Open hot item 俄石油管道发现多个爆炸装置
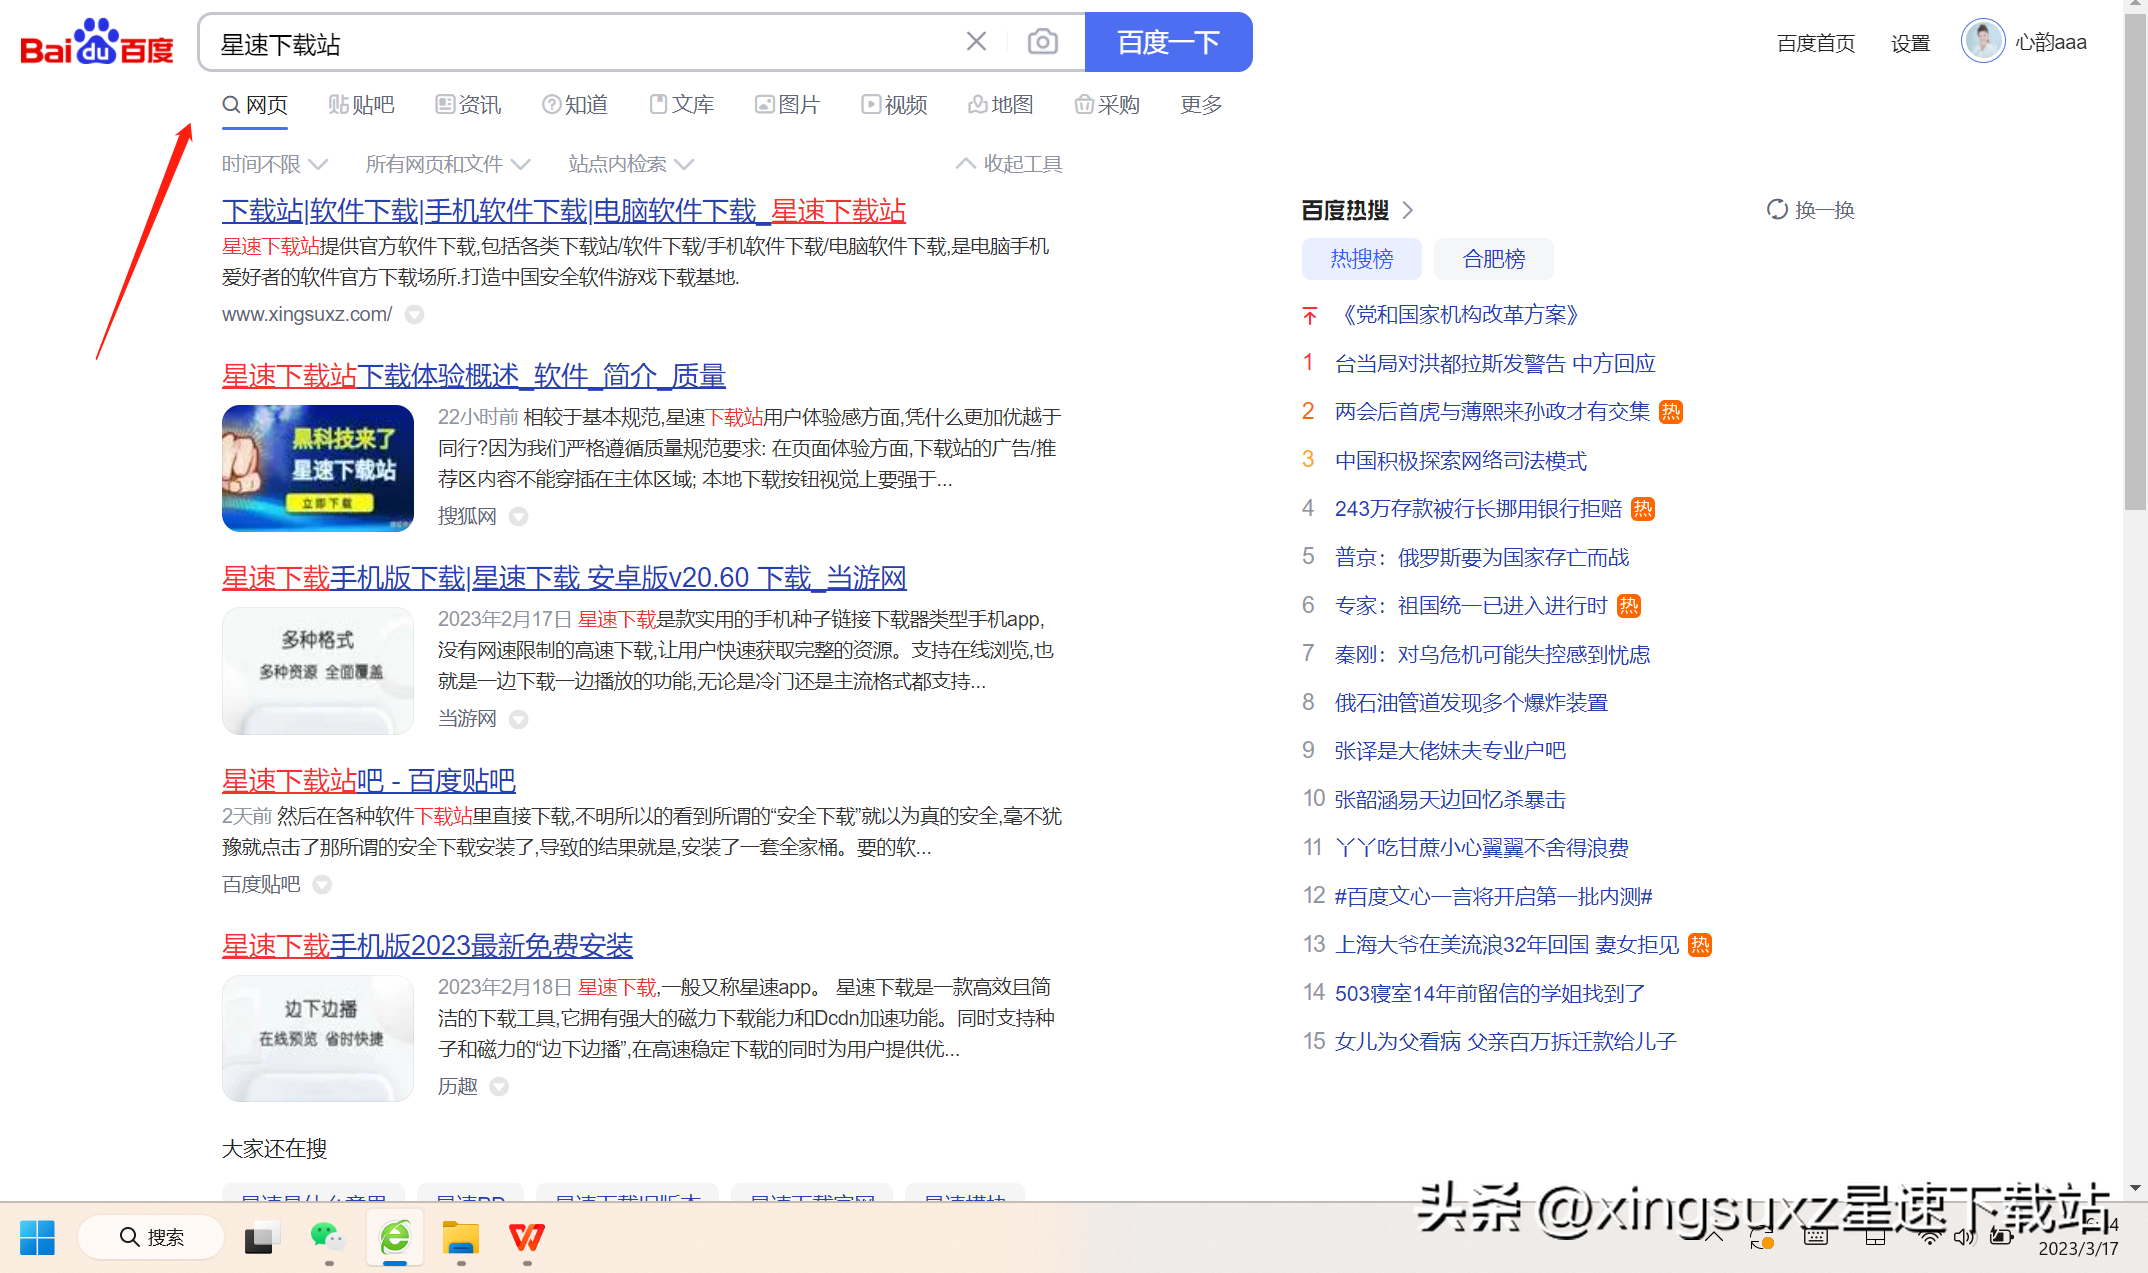Image resolution: width=2148 pixels, height=1273 pixels. [1471, 703]
